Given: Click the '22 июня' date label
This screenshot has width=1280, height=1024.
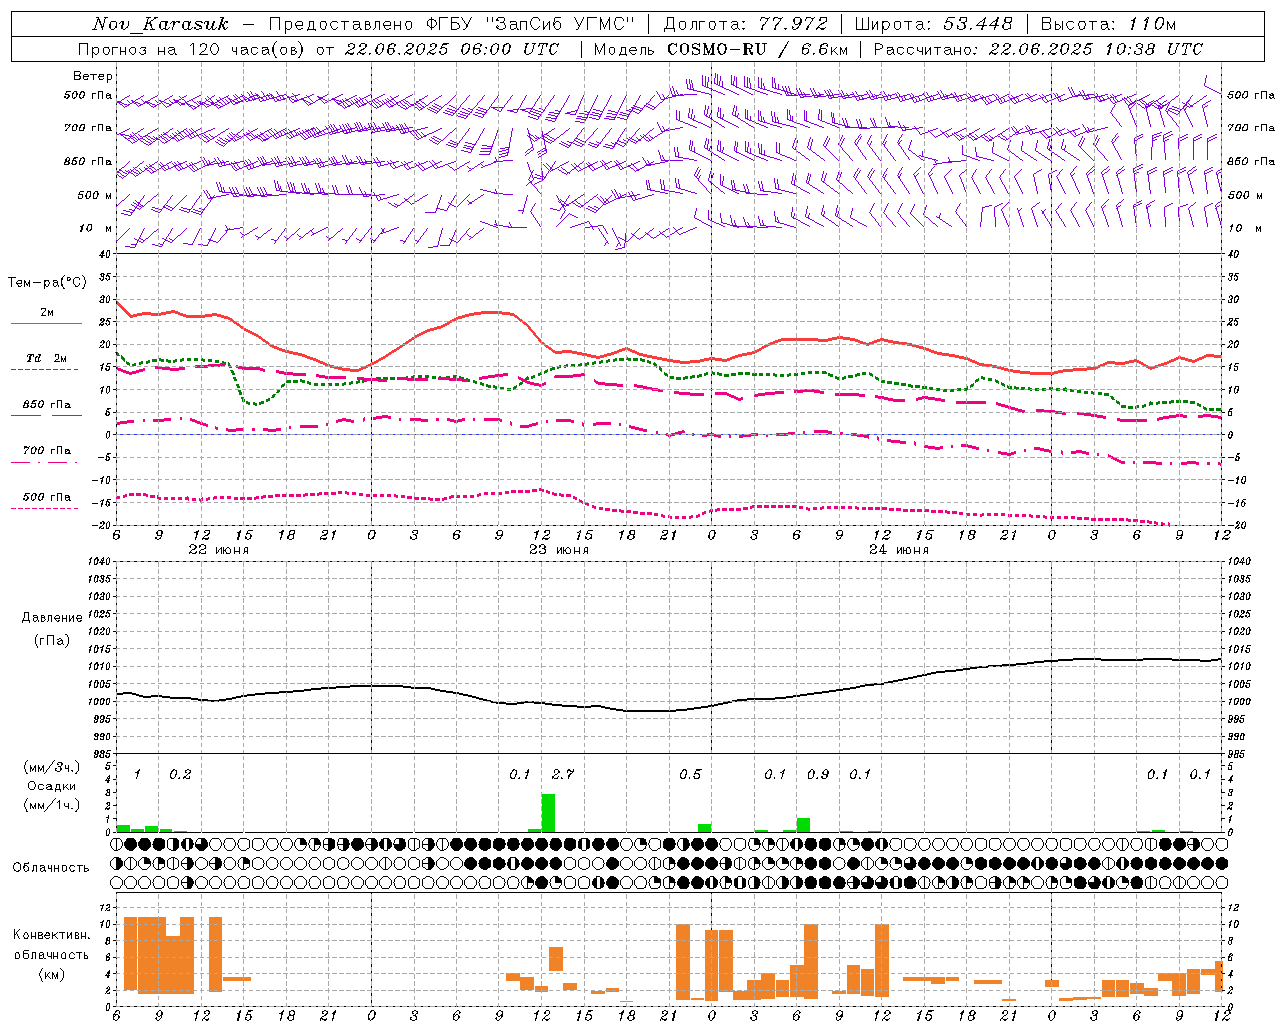Looking at the screenshot, I should pyautogui.click(x=218, y=550).
